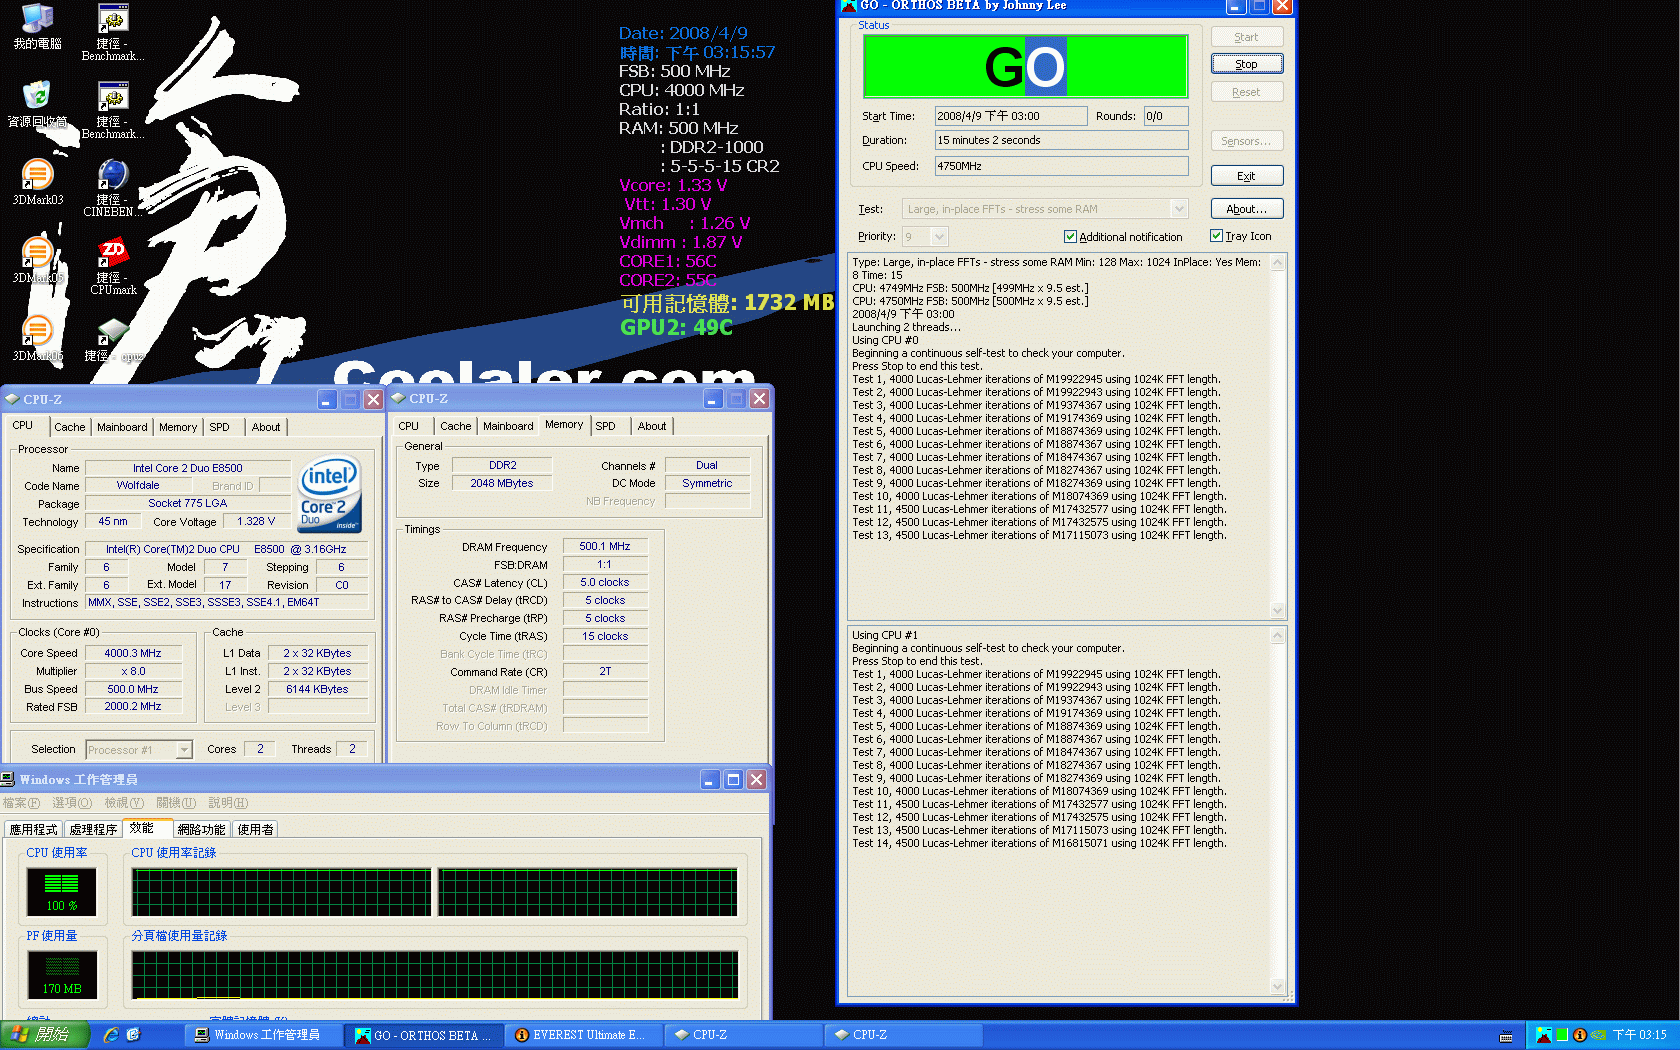Click the Start button in ORTHOS

(x=1247, y=37)
